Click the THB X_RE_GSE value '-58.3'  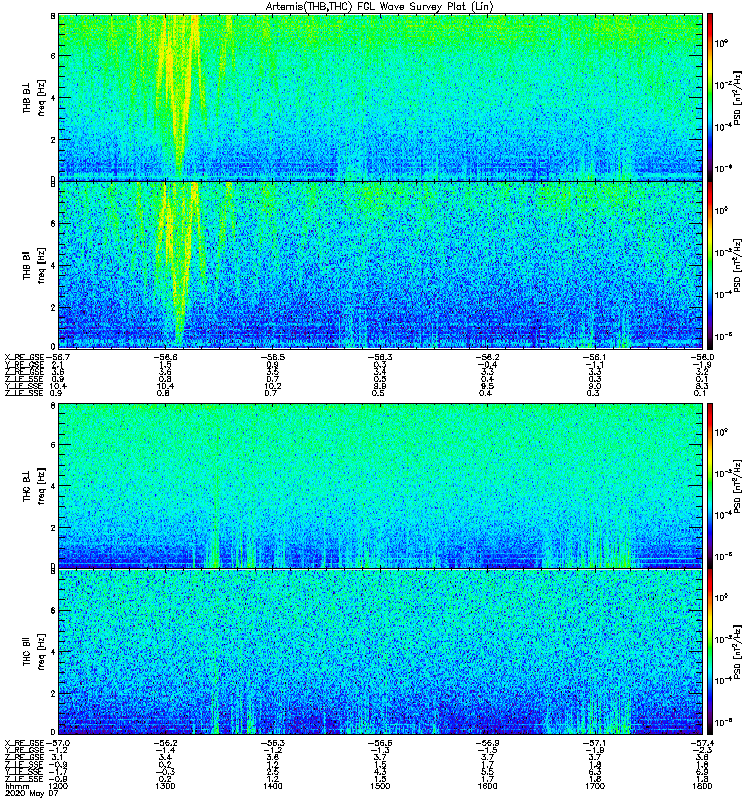(380, 357)
